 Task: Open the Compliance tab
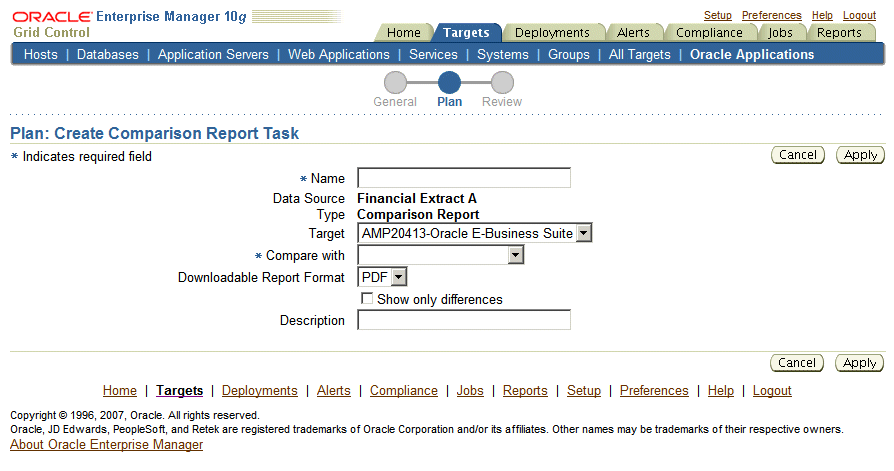tap(709, 33)
